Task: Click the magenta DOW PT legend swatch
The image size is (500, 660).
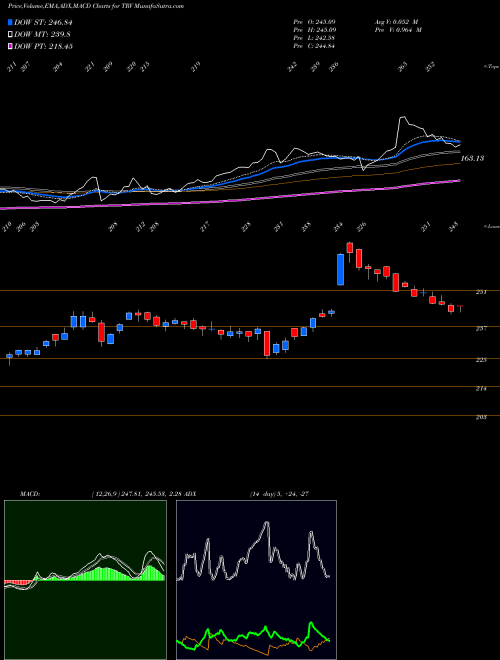Action: point(10,46)
